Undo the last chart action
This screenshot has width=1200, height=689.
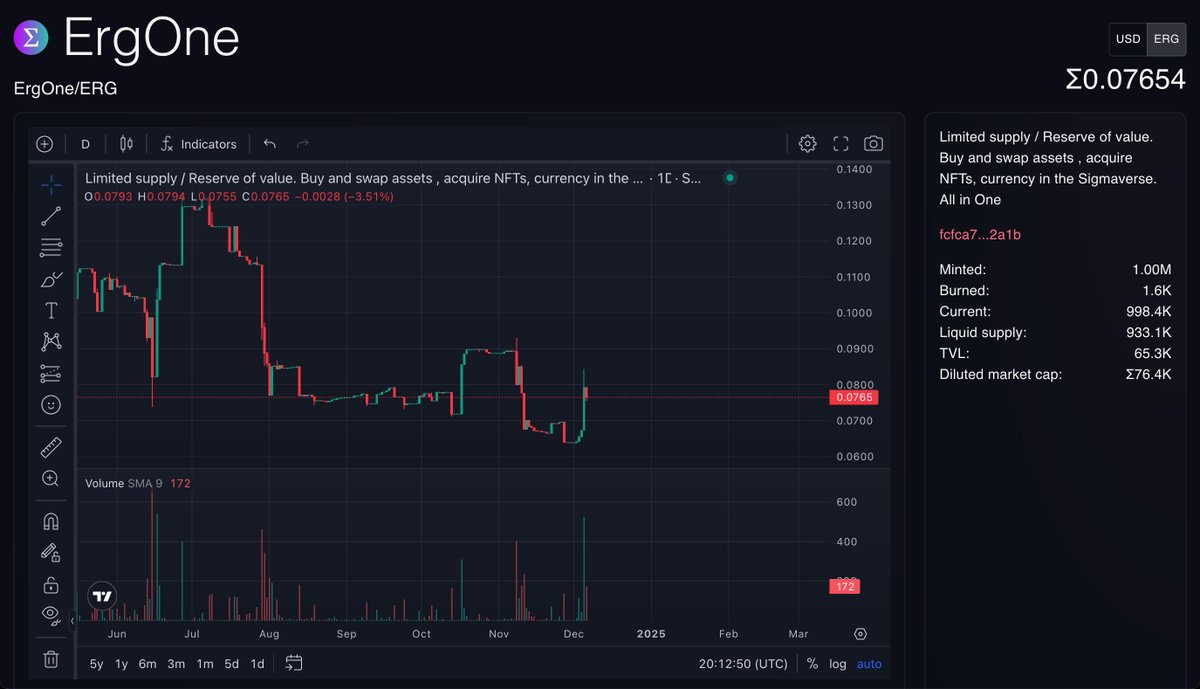point(270,144)
